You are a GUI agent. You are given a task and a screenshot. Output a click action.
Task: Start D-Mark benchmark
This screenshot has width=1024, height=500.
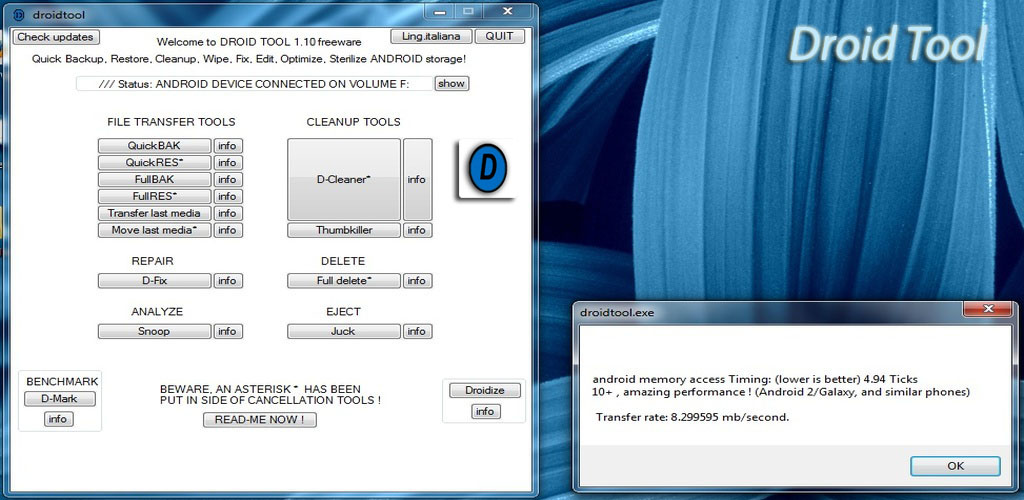coord(59,399)
